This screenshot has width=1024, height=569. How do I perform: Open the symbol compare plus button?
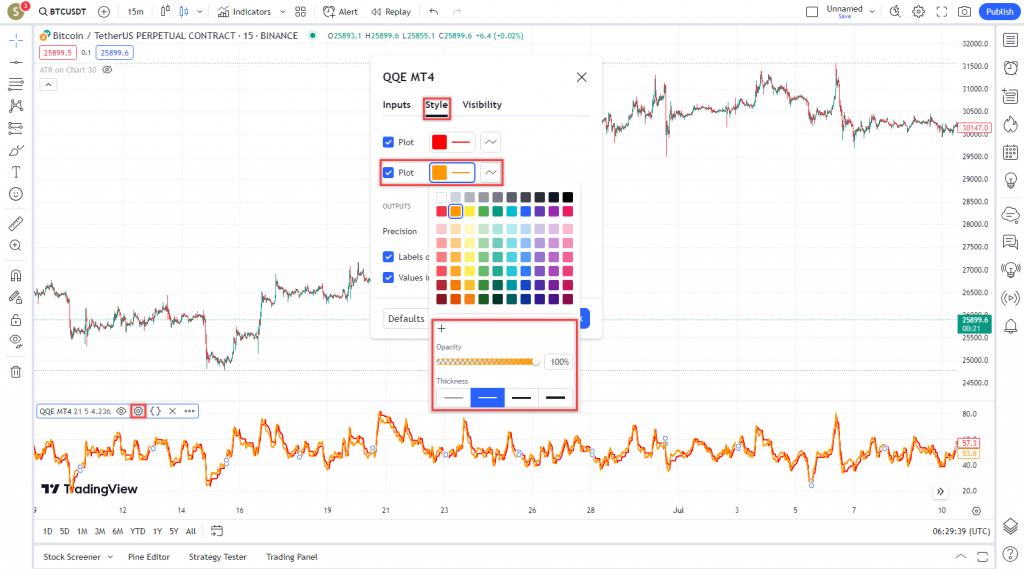(104, 12)
